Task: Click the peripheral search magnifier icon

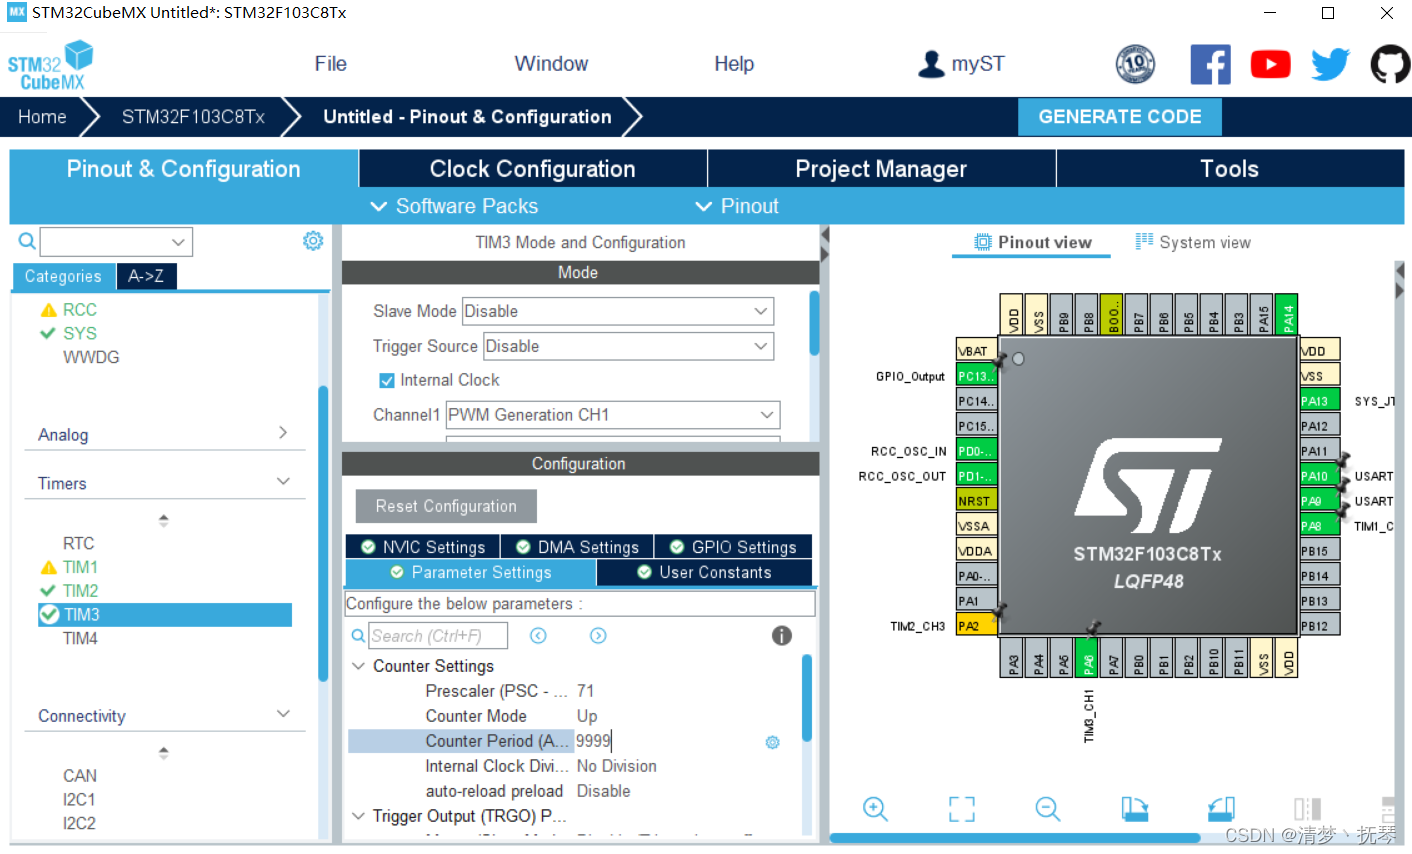Action: tap(27, 241)
